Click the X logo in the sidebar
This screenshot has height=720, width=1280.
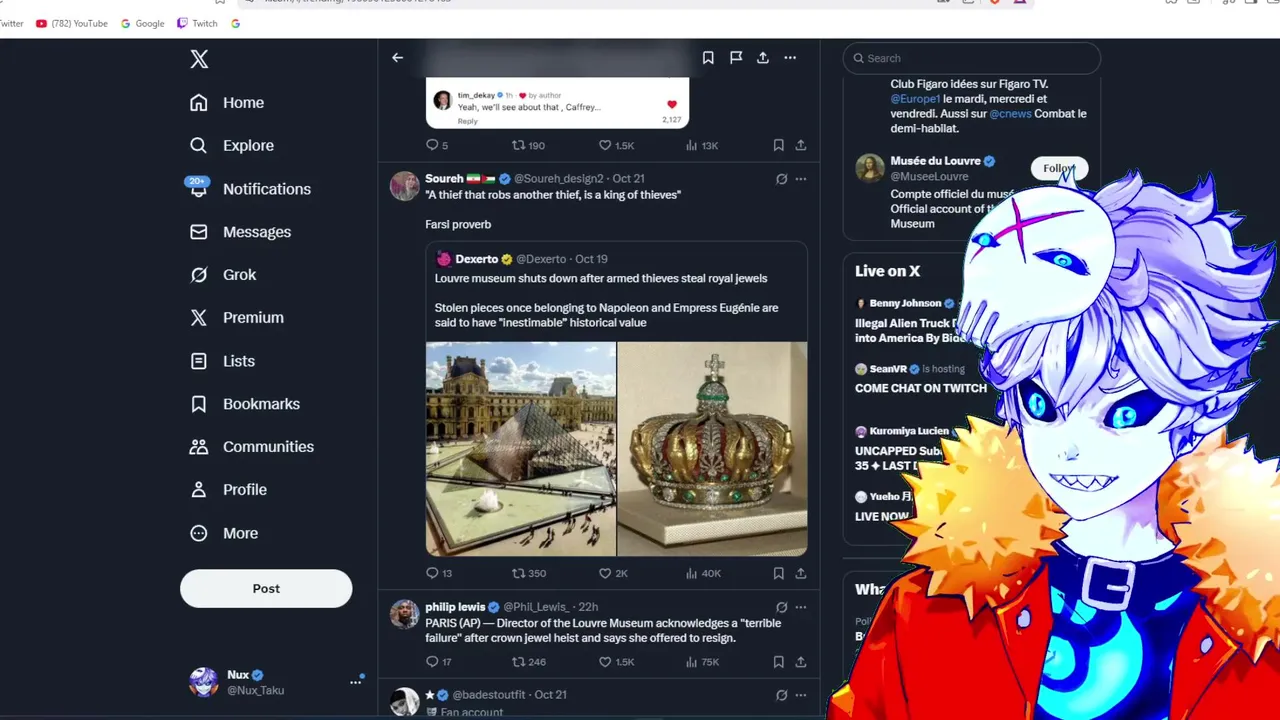199,59
